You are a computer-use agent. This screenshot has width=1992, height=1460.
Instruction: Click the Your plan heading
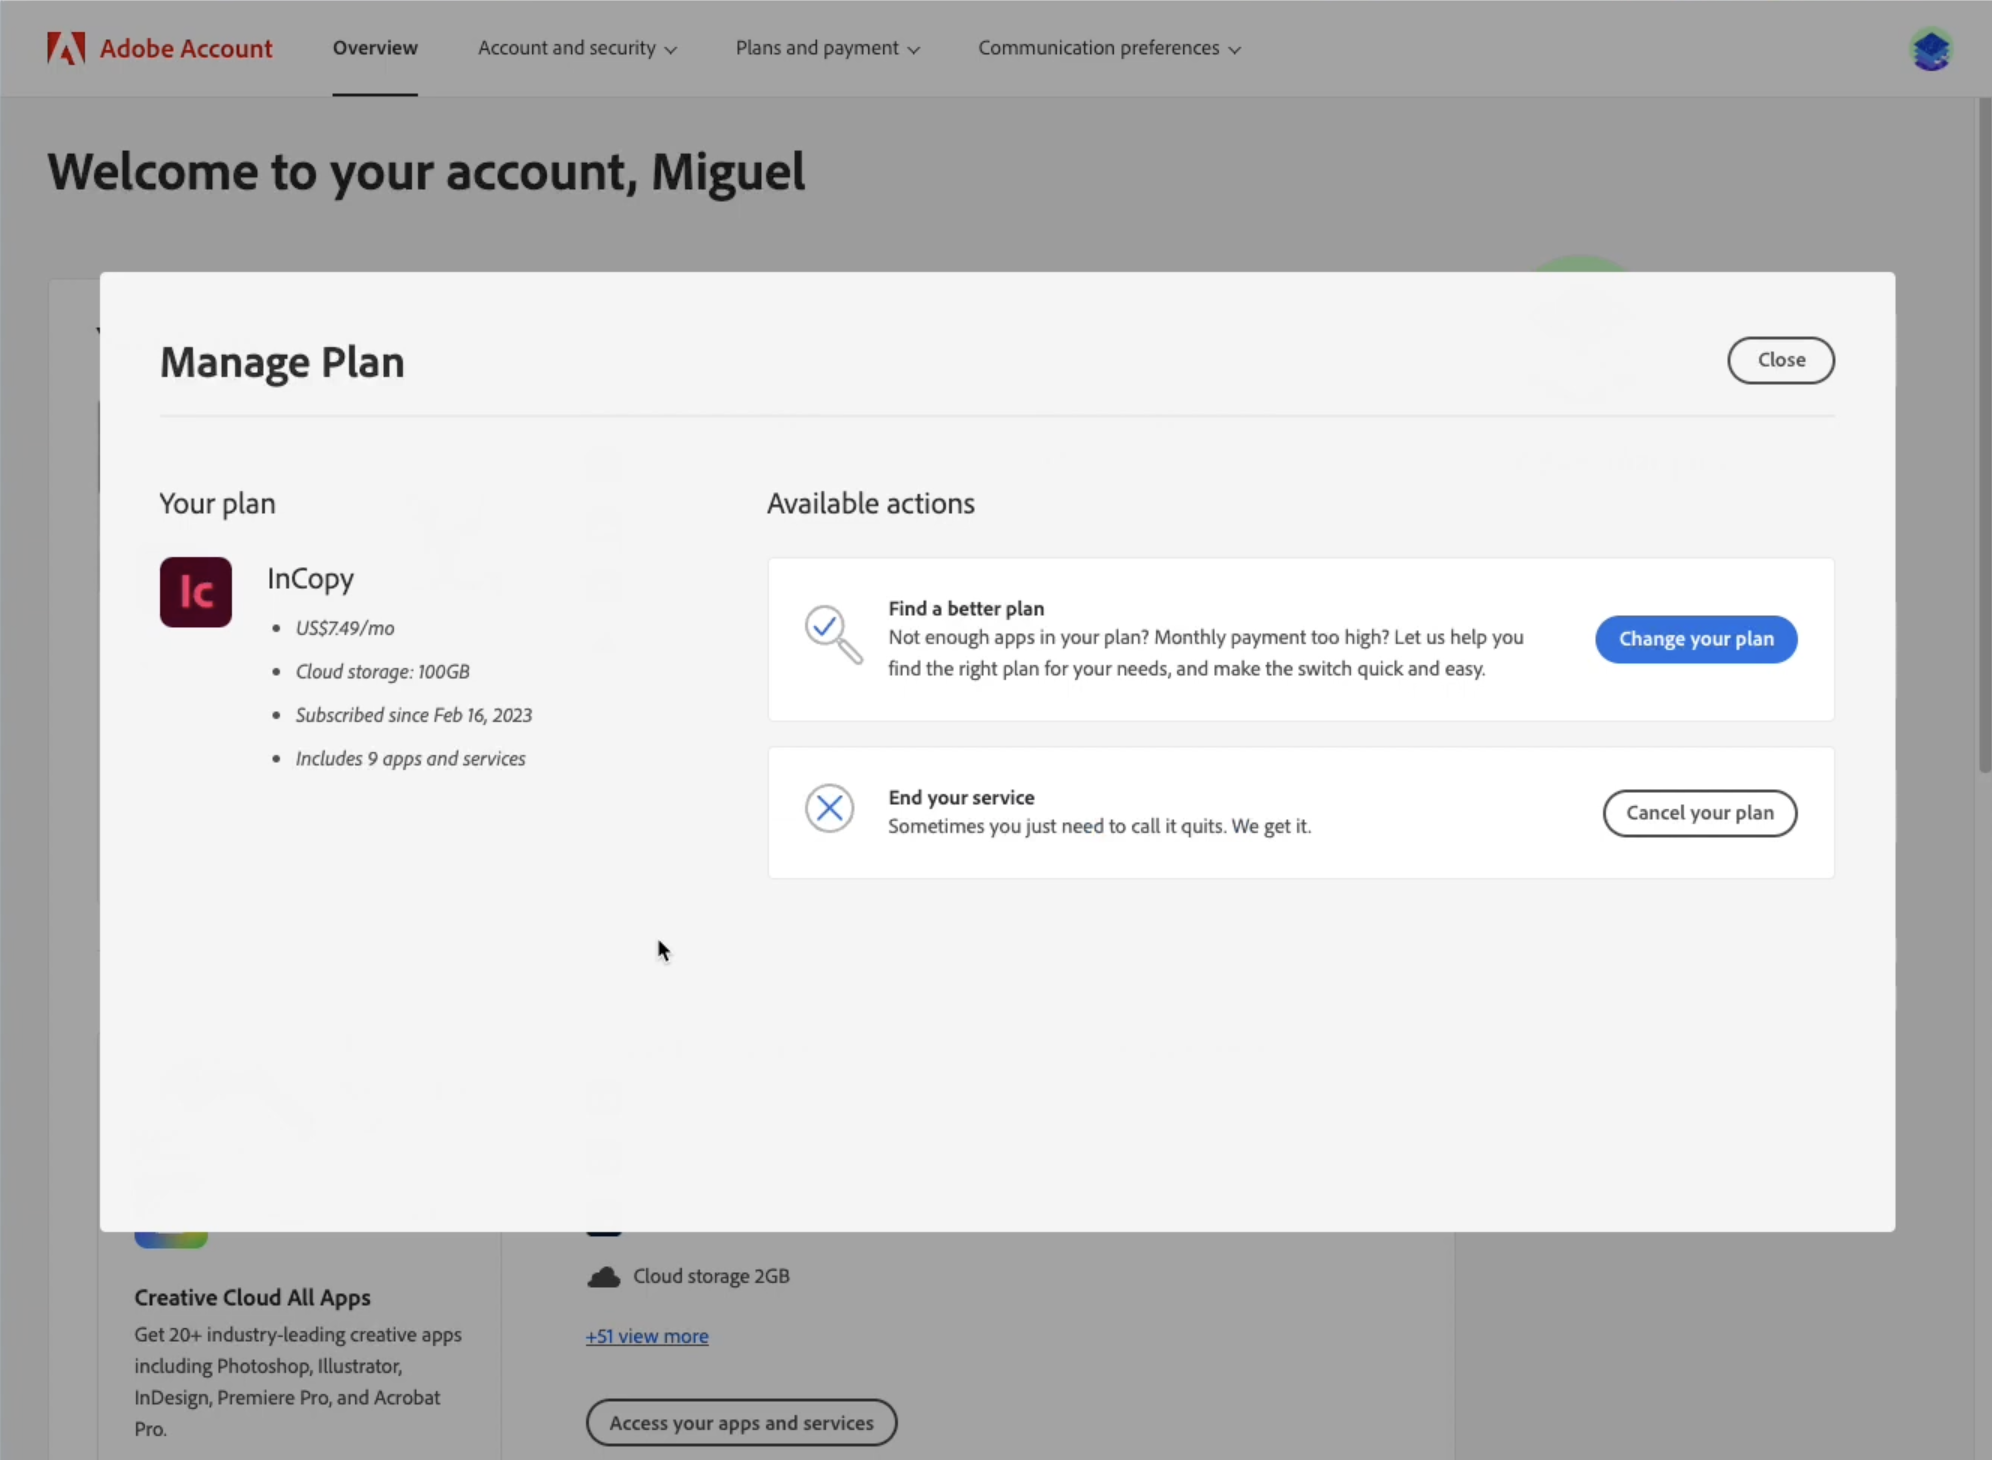pos(217,503)
